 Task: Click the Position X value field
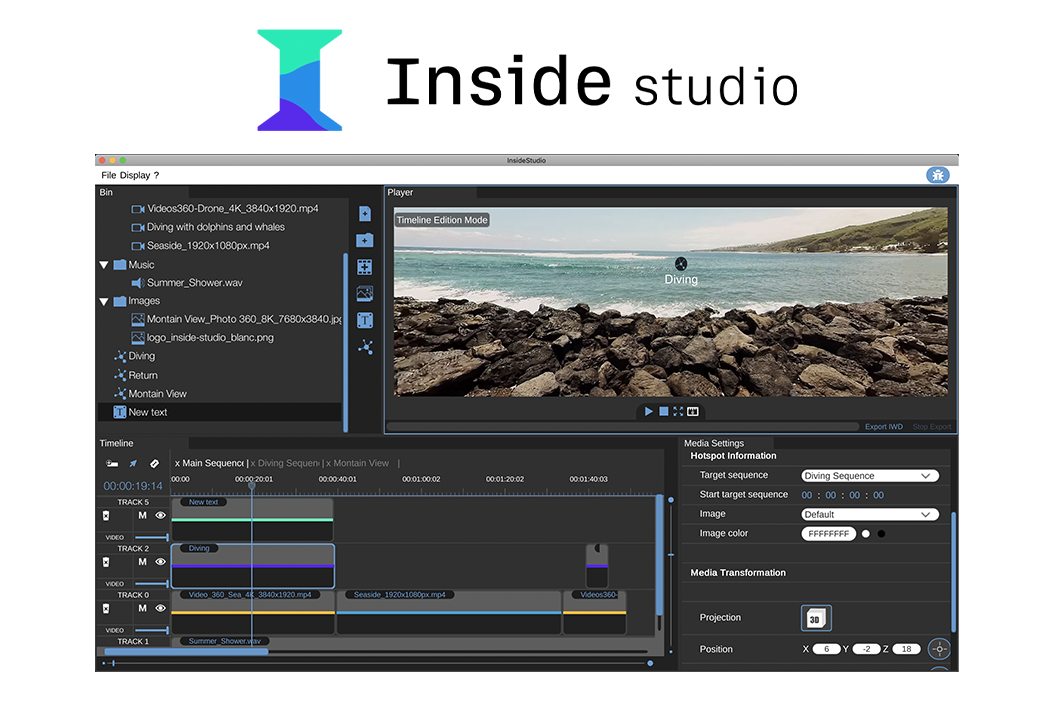826,649
